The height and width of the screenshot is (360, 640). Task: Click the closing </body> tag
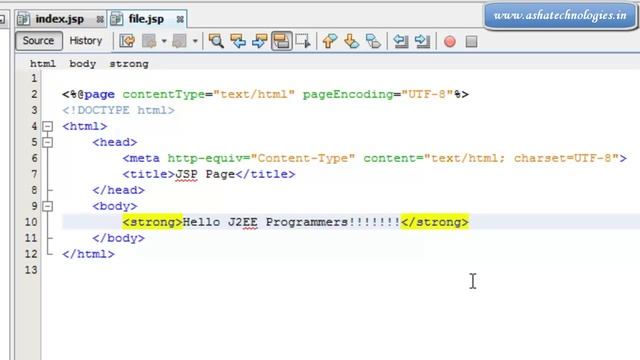[x=118, y=238]
